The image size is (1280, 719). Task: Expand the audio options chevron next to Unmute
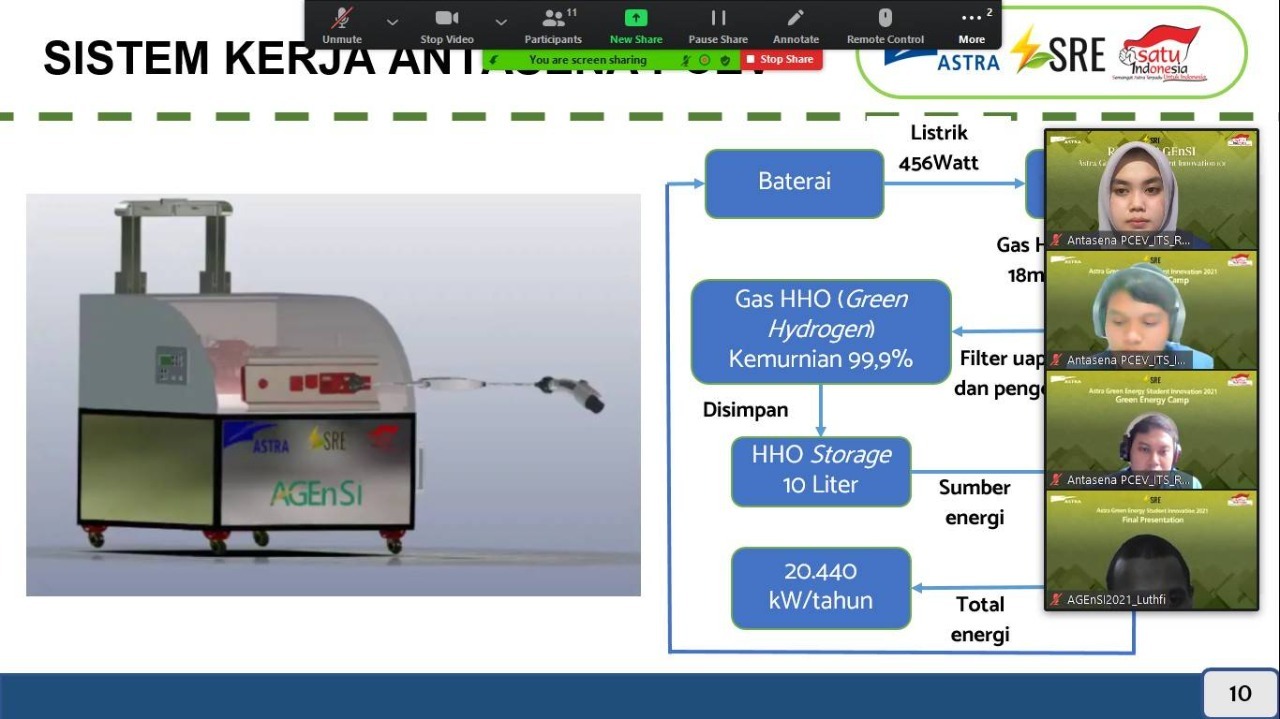[x=391, y=21]
